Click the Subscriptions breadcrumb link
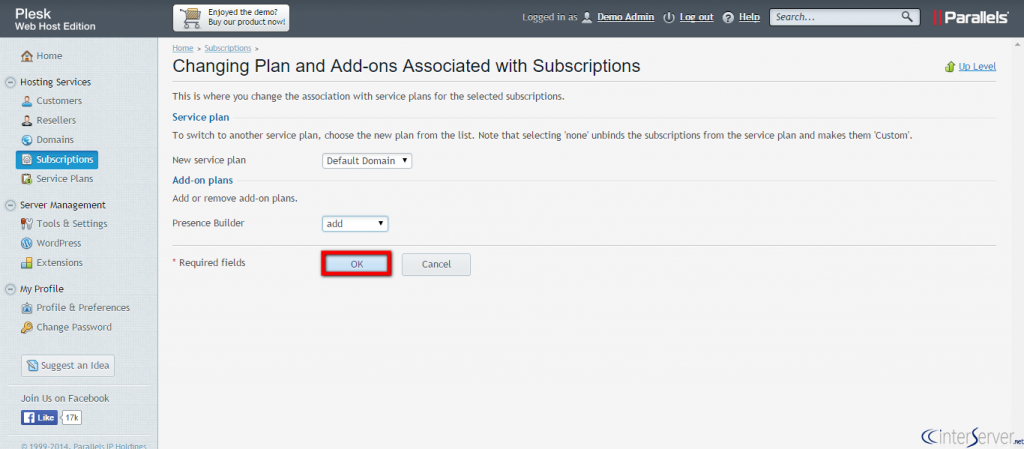Screen dimensions: 1024x449 point(228,49)
